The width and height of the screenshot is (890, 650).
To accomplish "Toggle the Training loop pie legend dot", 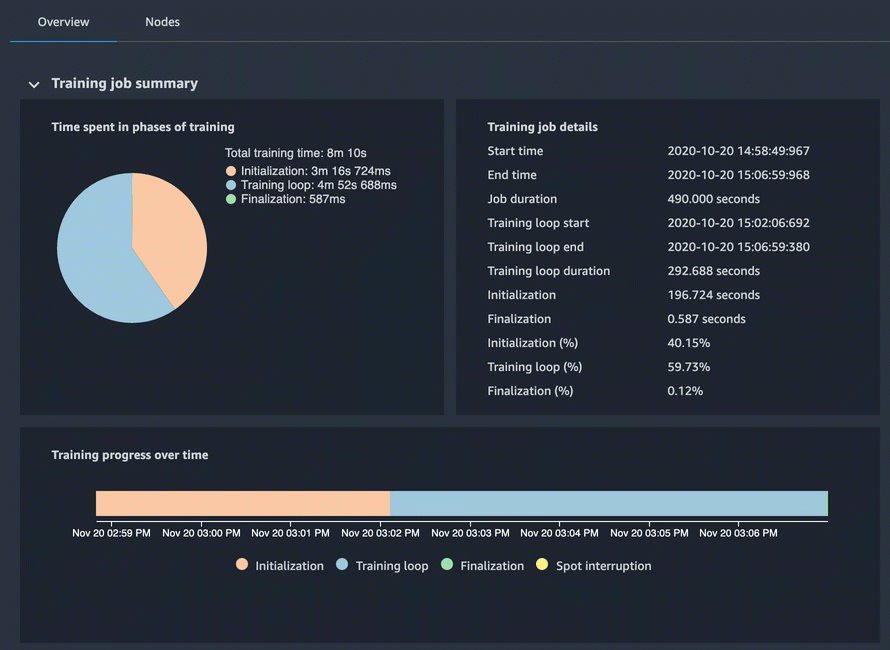I will point(231,185).
